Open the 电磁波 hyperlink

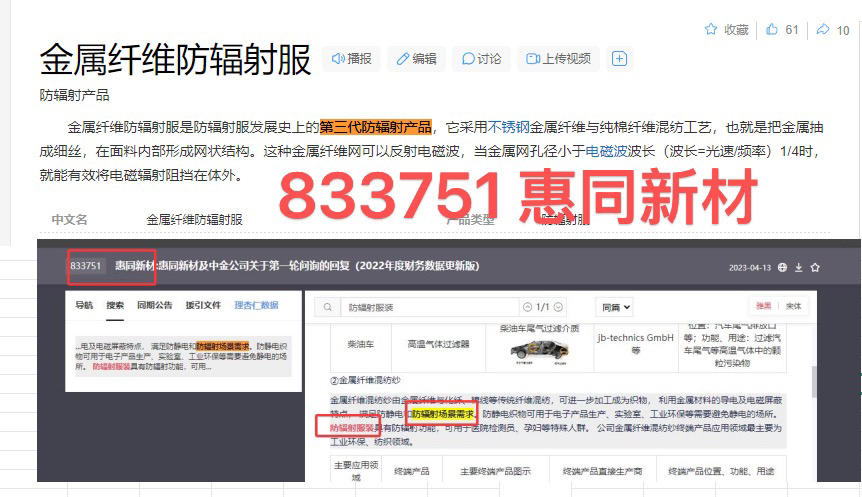pyautogui.click(x=606, y=151)
